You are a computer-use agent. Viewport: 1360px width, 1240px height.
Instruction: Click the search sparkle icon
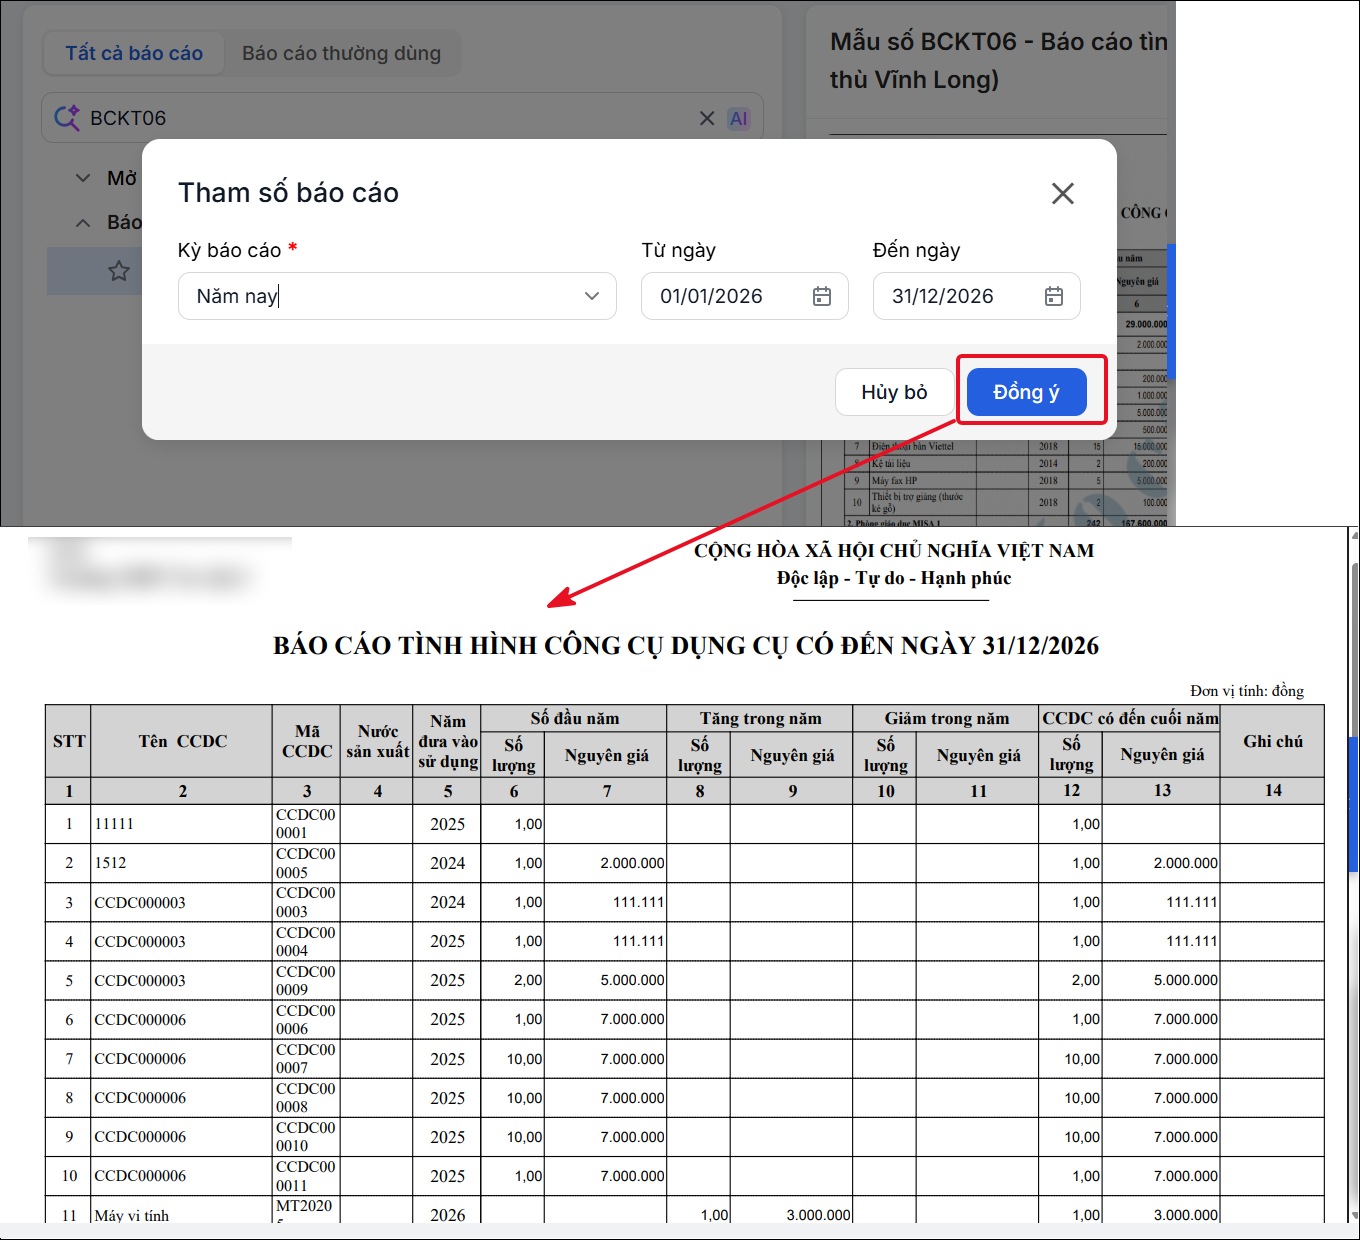pyautogui.click(x=67, y=118)
